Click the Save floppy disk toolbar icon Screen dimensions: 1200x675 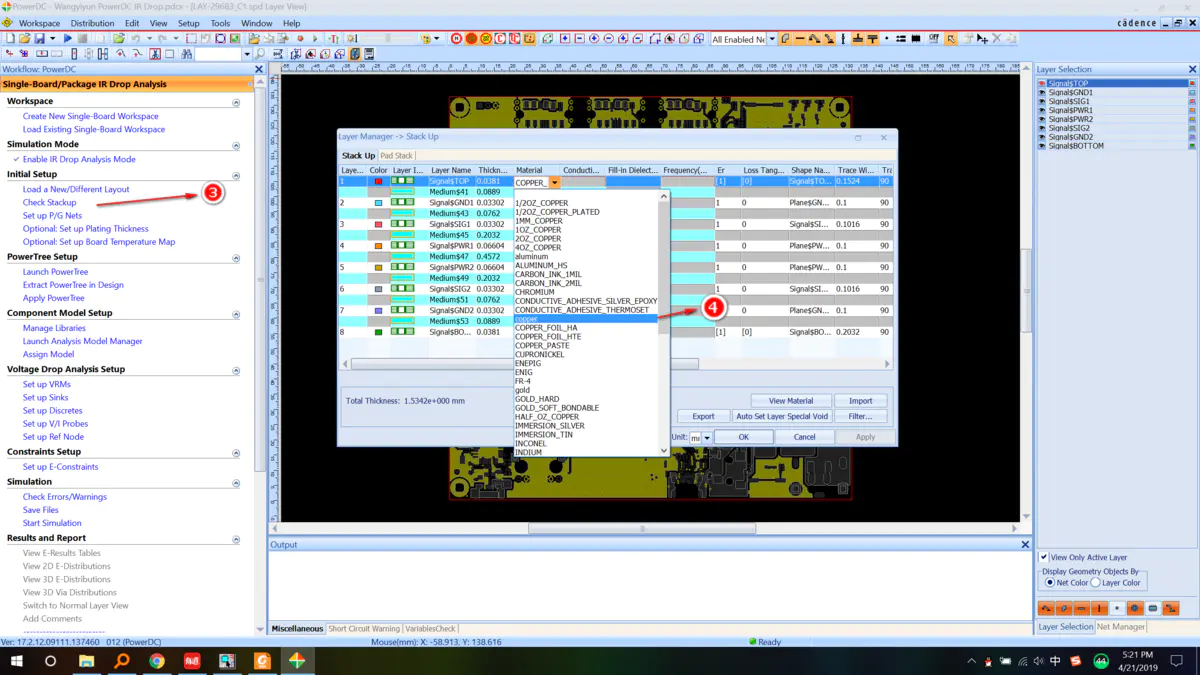click(40, 39)
